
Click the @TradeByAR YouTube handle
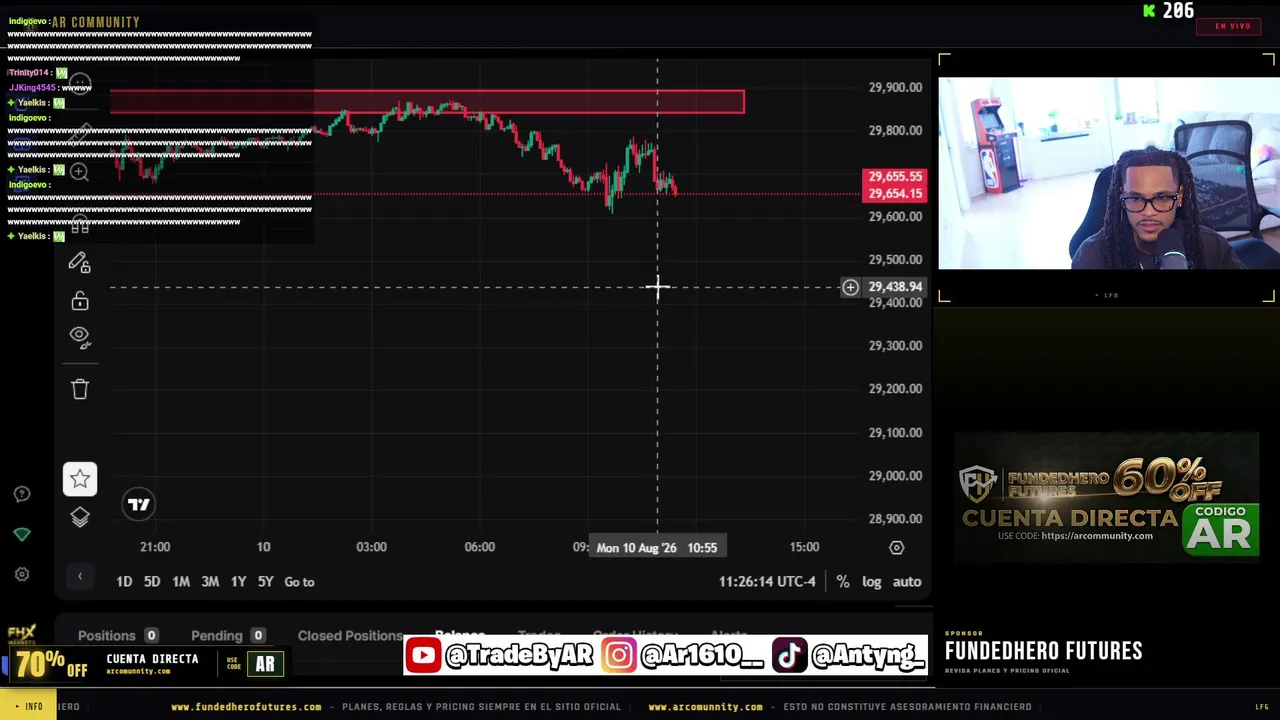[x=518, y=656]
